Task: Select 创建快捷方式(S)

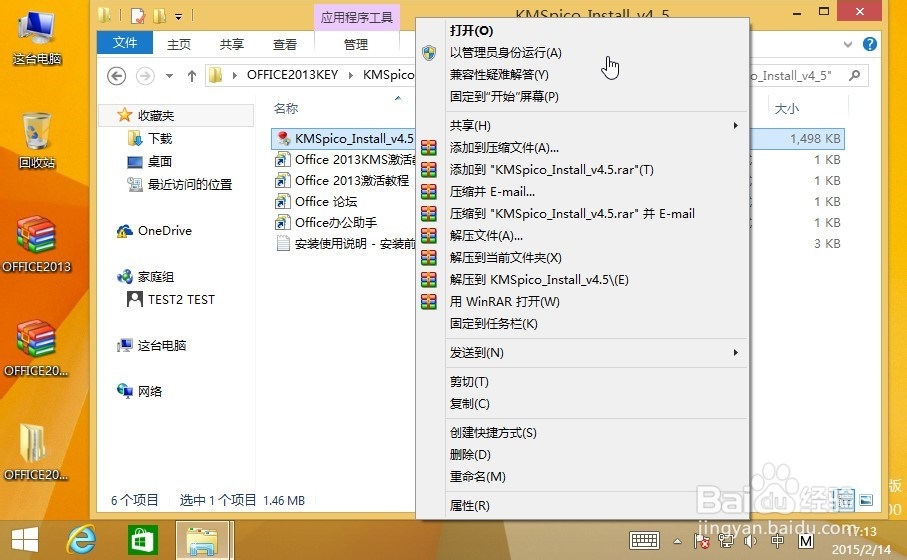Action: (x=582, y=433)
